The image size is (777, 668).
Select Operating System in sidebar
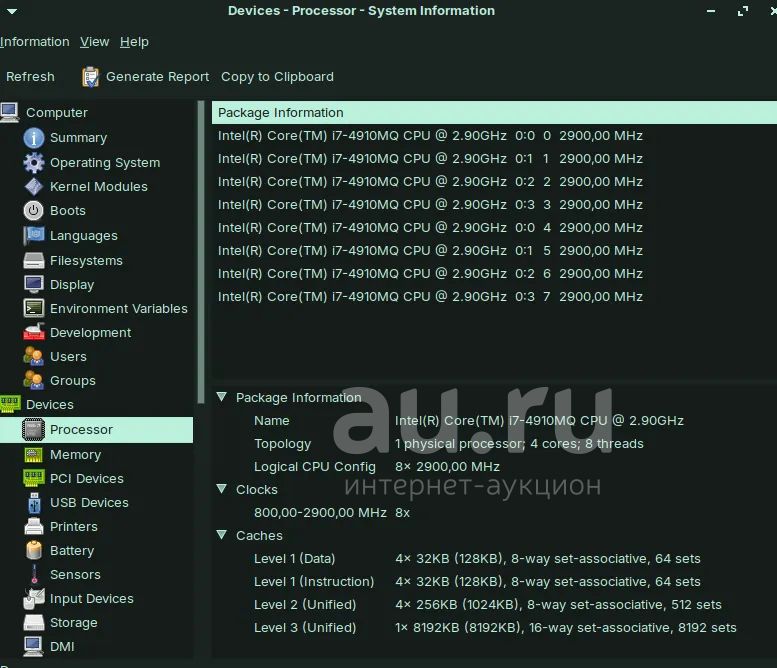pyautogui.click(x=105, y=163)
